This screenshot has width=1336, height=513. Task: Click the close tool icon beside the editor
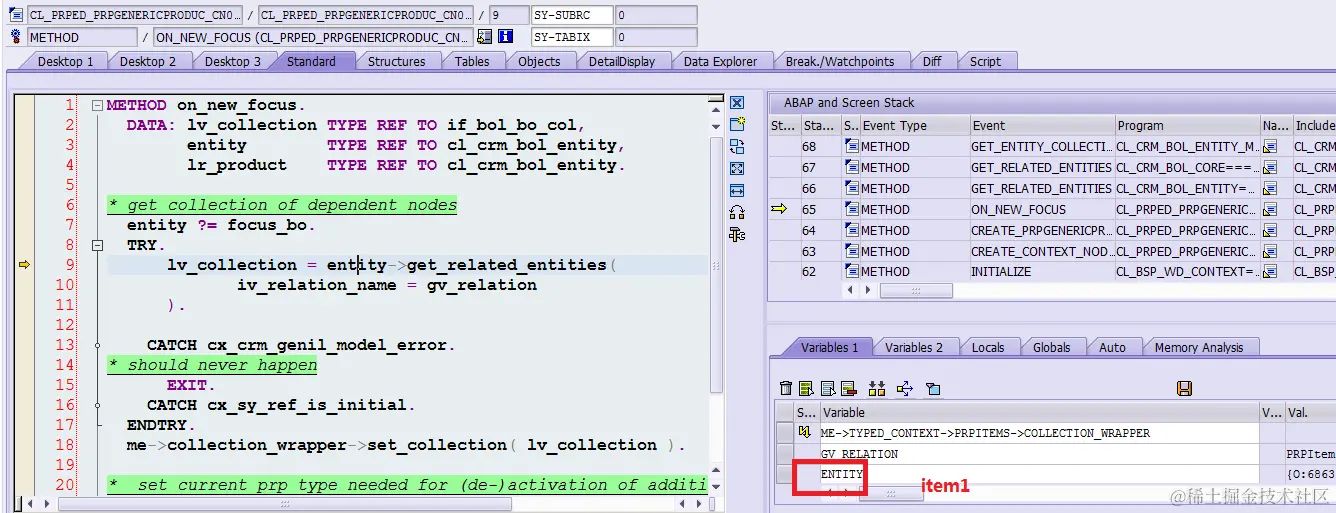click(x=737, y=103)
